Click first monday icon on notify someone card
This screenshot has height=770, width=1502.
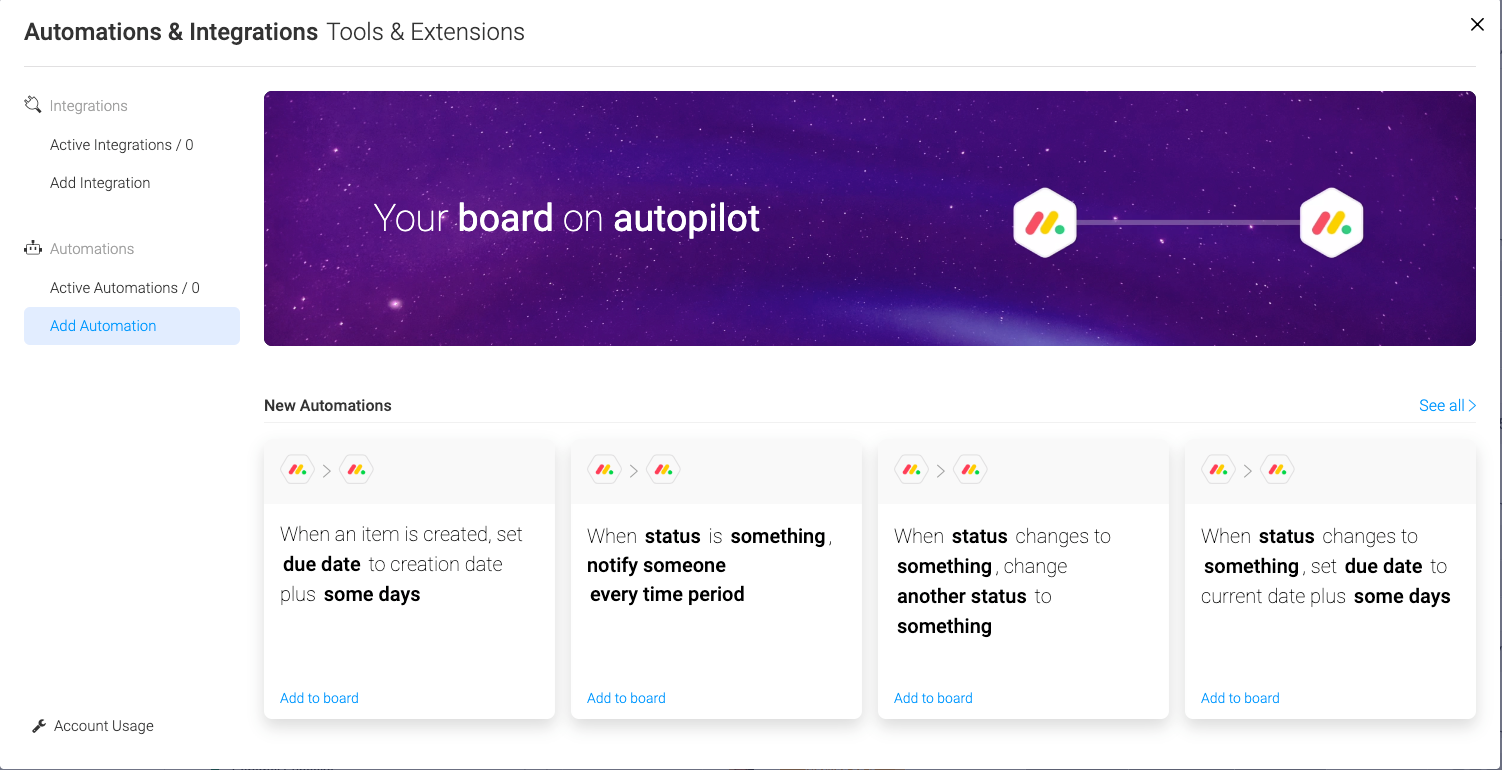click(604, 469)
